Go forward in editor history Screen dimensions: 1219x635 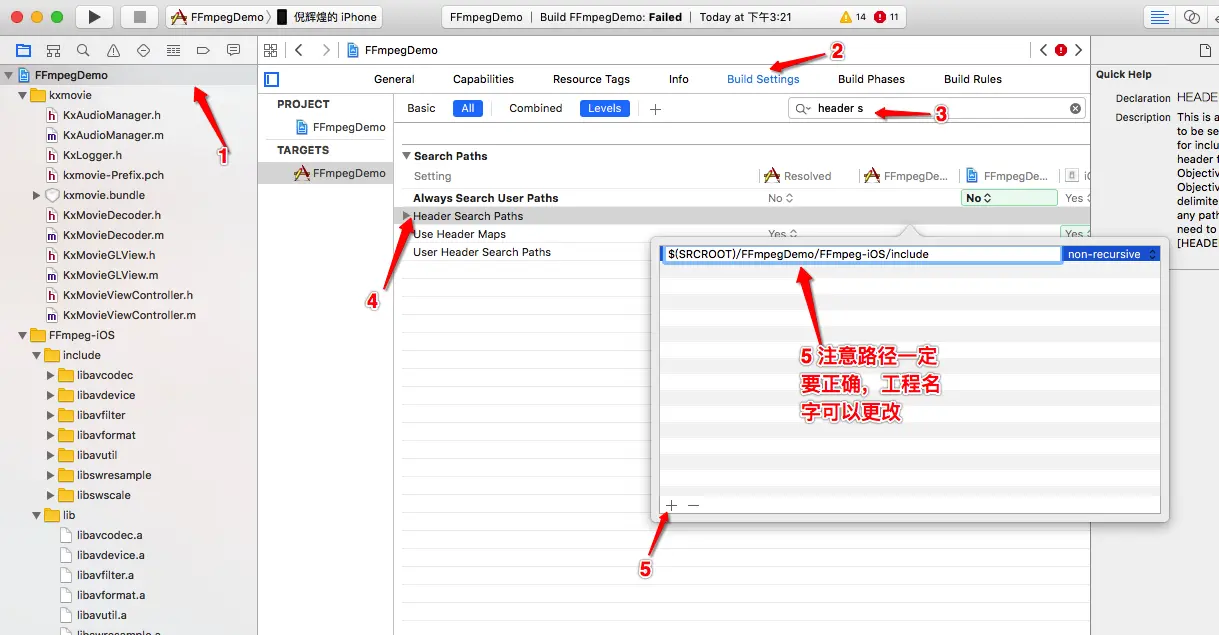tap(326, 50)
